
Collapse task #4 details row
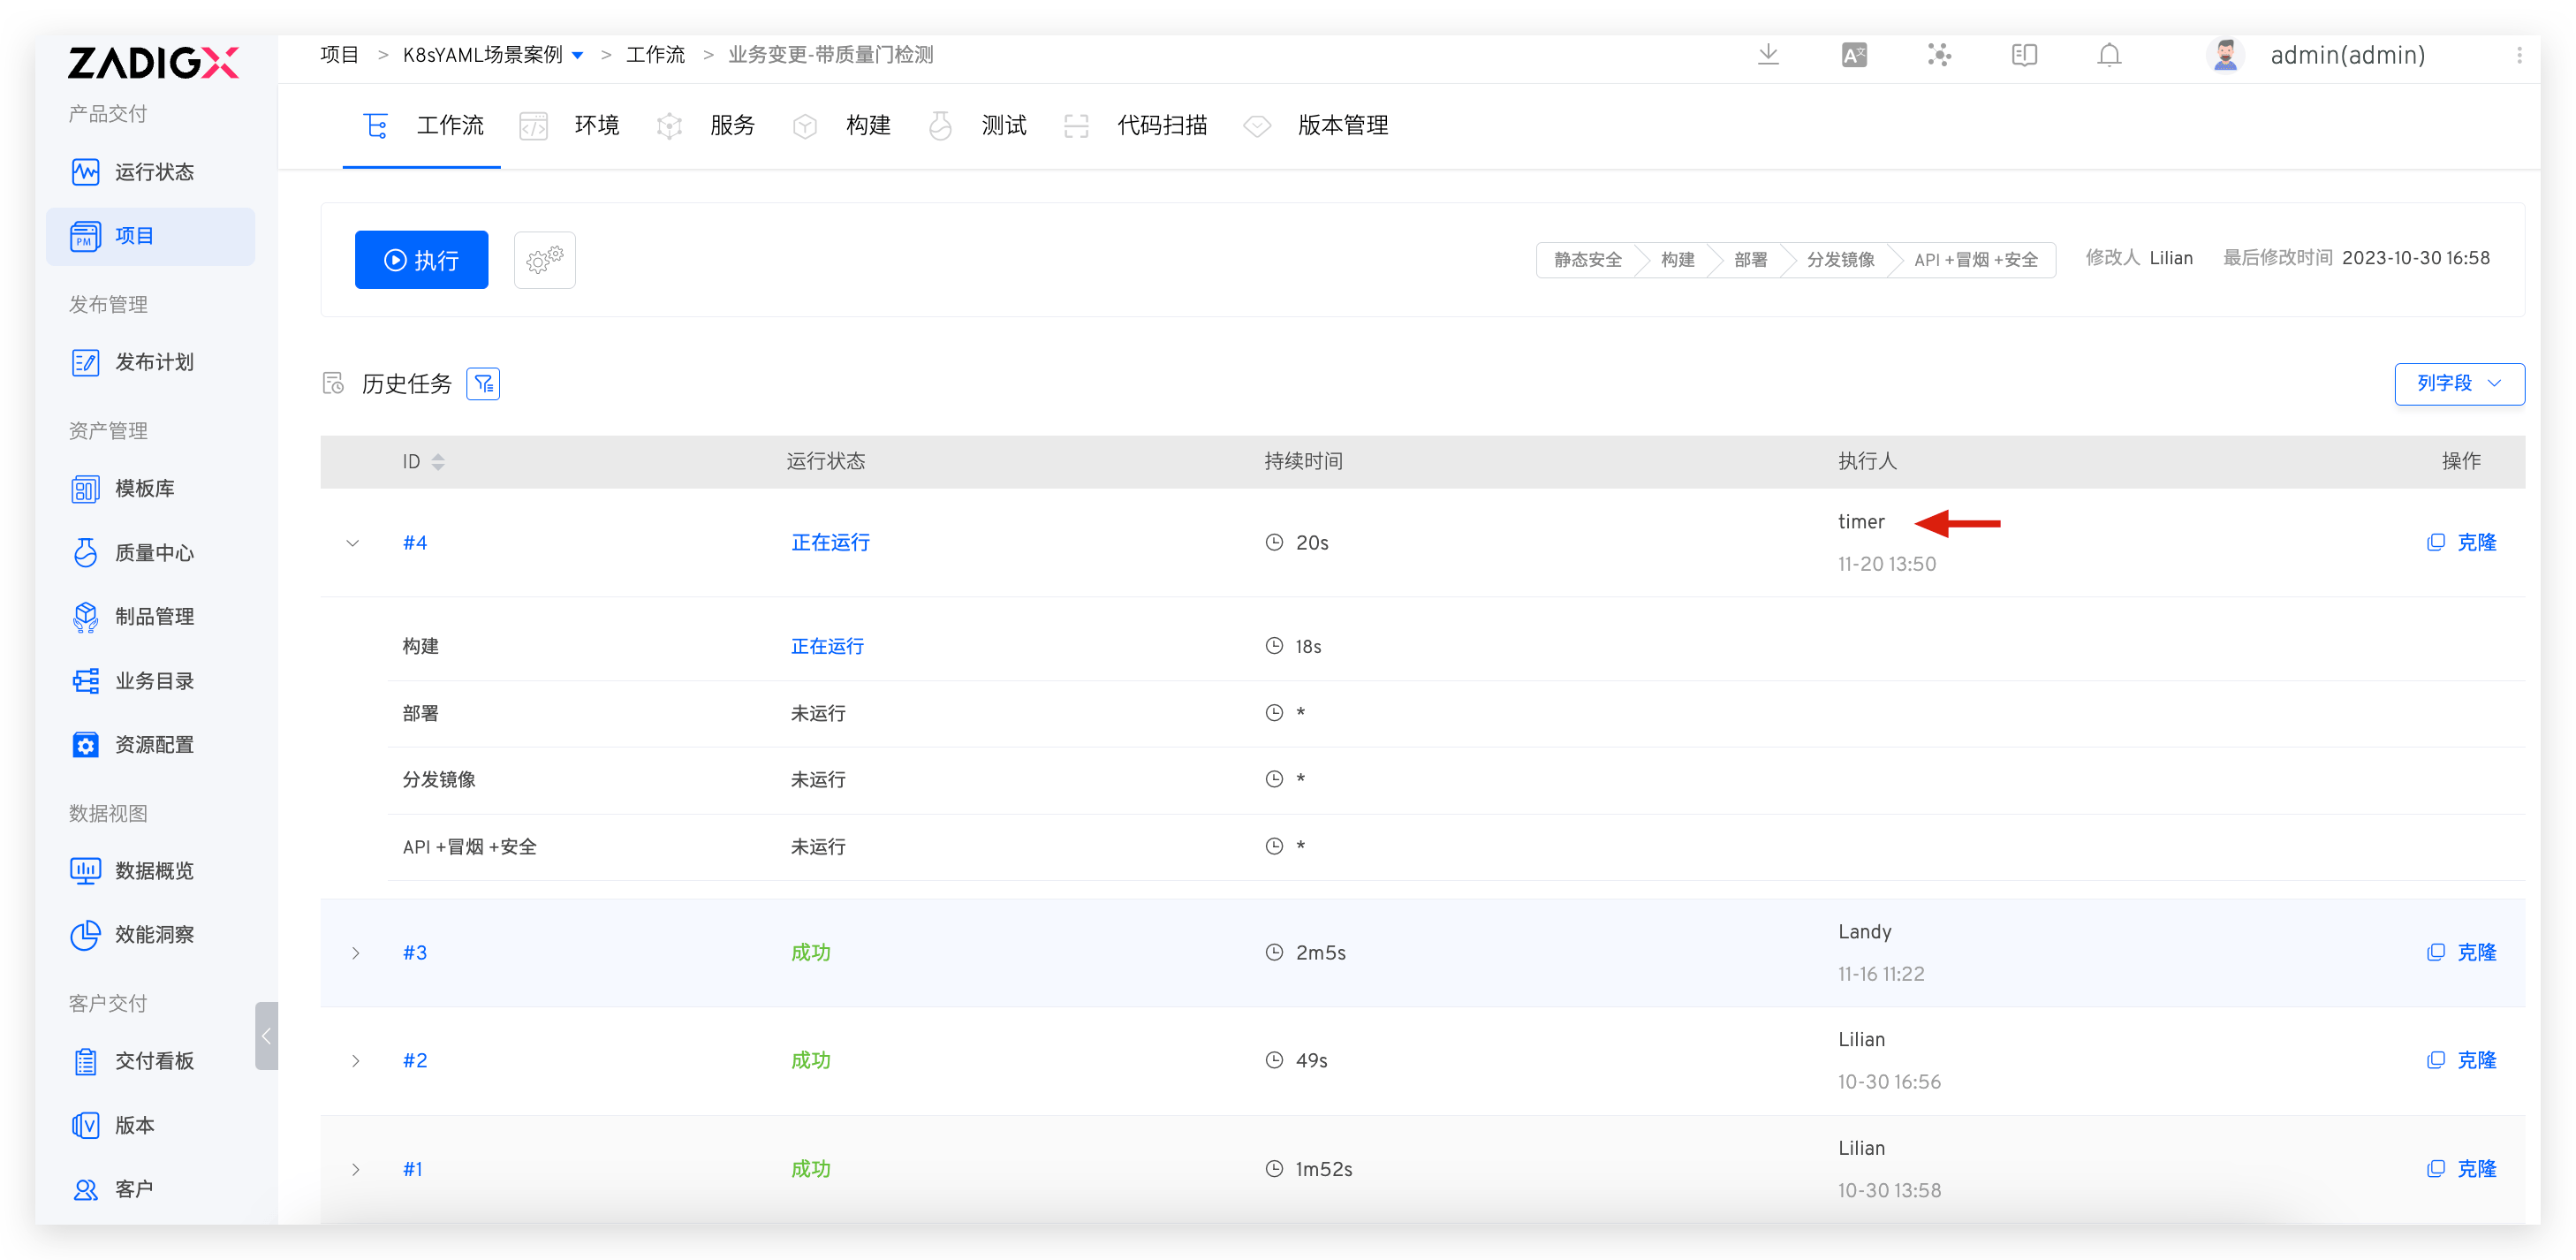click(x=352, y=543)
